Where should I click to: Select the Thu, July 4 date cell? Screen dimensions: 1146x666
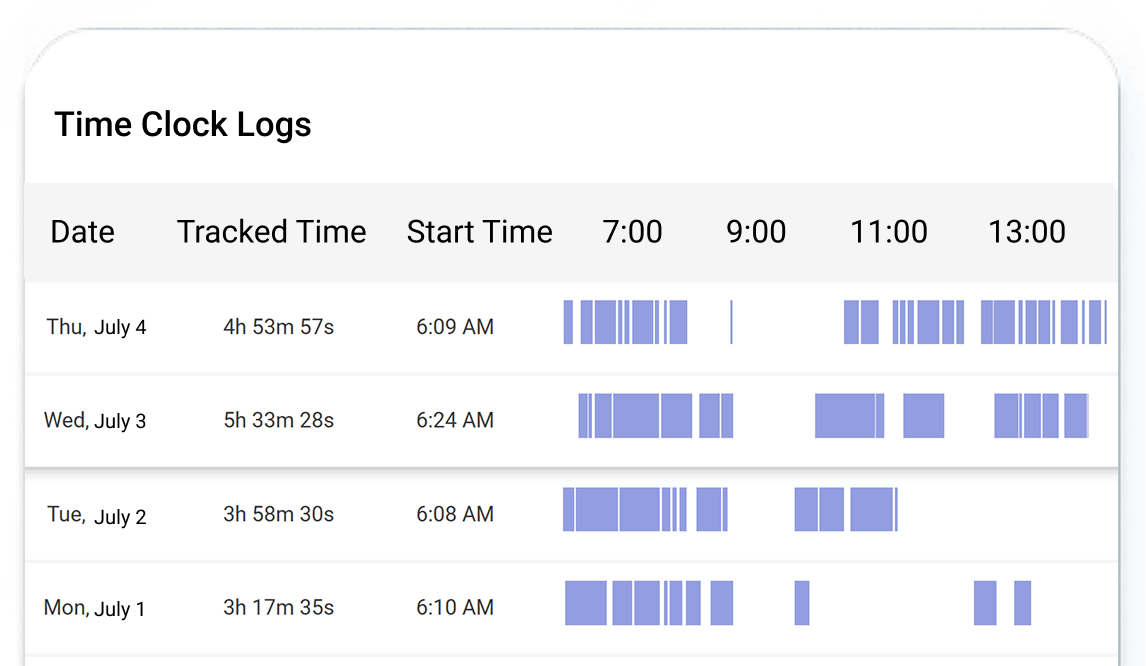pos(96,327)
